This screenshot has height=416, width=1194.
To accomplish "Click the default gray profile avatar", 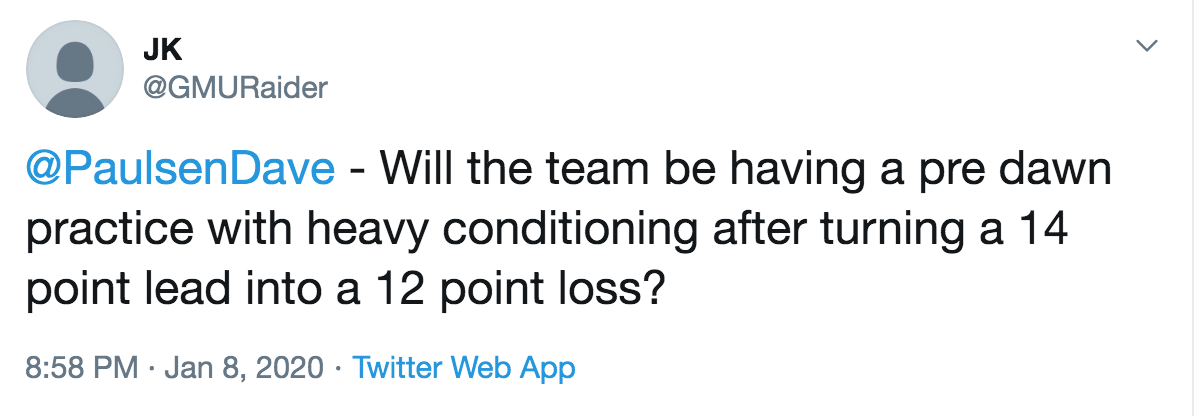I will pos(75,69).
